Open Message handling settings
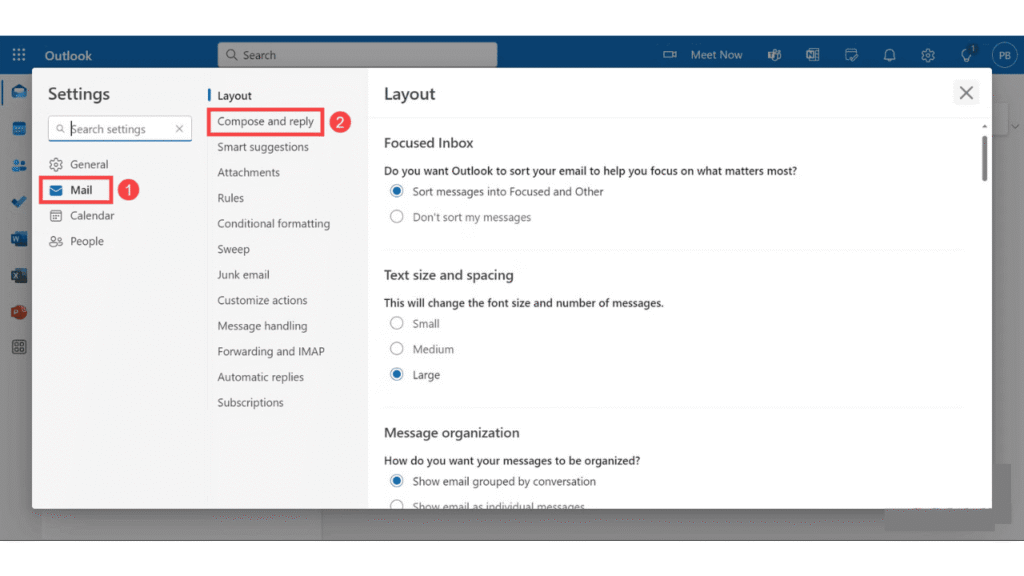The image size is (1024, 576). pos(262,325)
